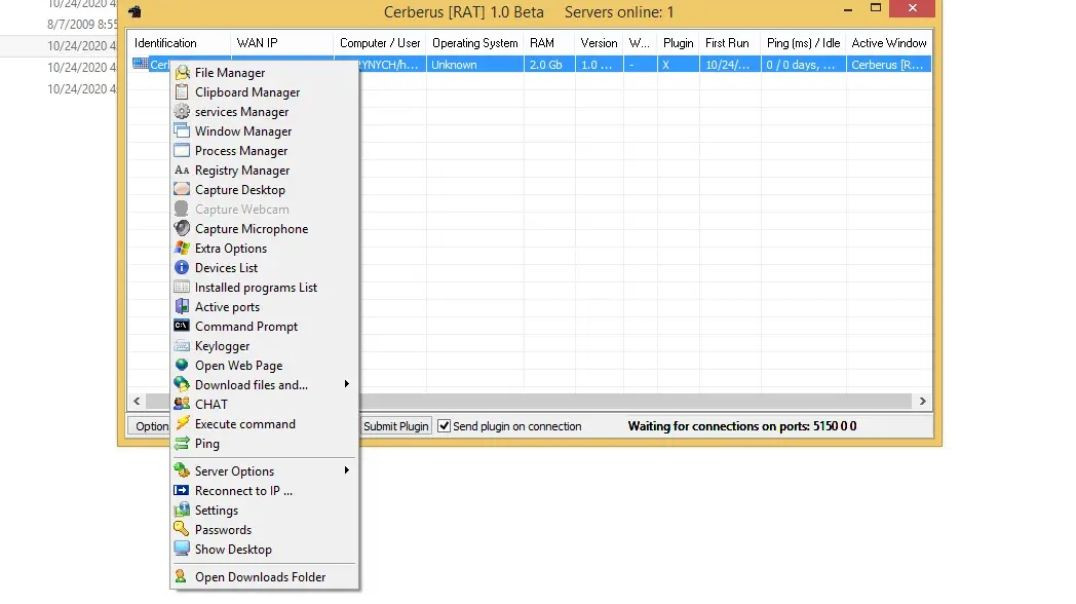Screen dimensions: 1076x604
Task: Toggle Send plugin on connection
Action: click(x=442, y=426)
